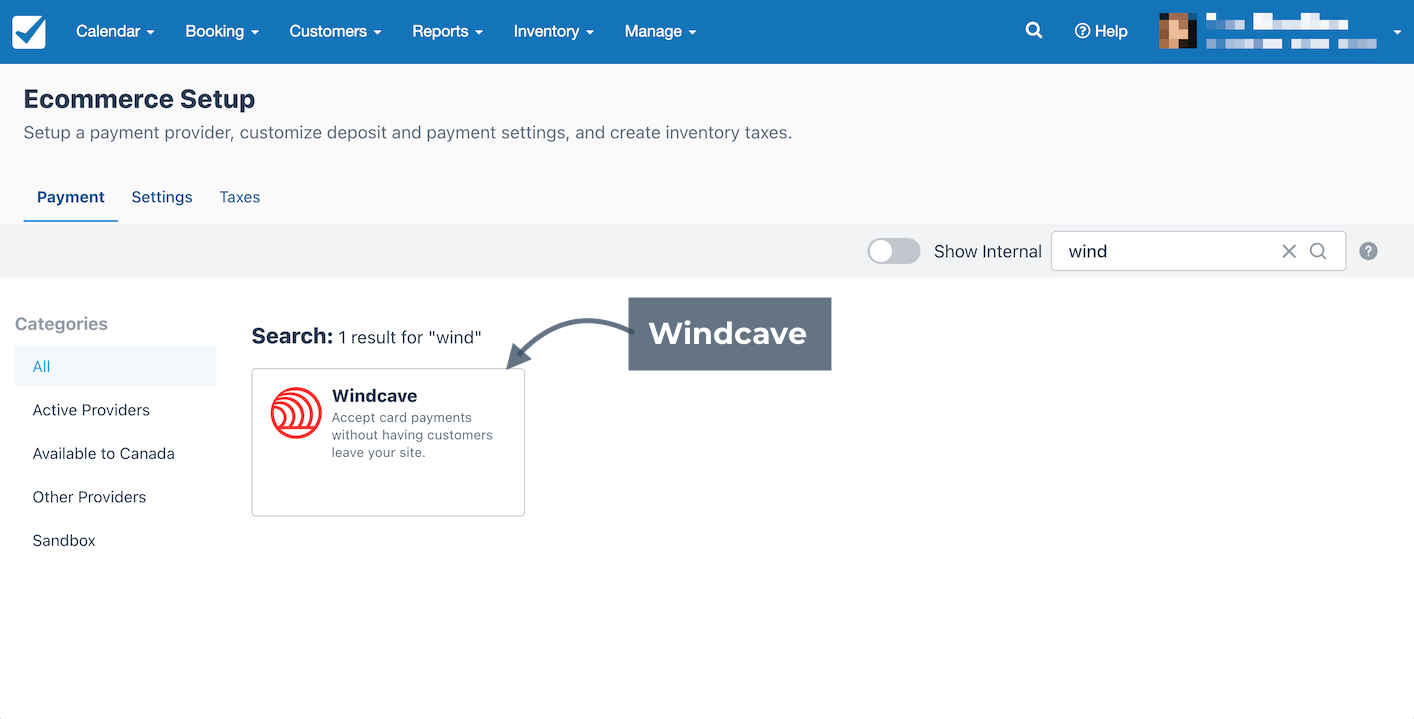Click the Categories sidebar heading
Viewport: 1414px width, 719px height.
coord(61,324)
